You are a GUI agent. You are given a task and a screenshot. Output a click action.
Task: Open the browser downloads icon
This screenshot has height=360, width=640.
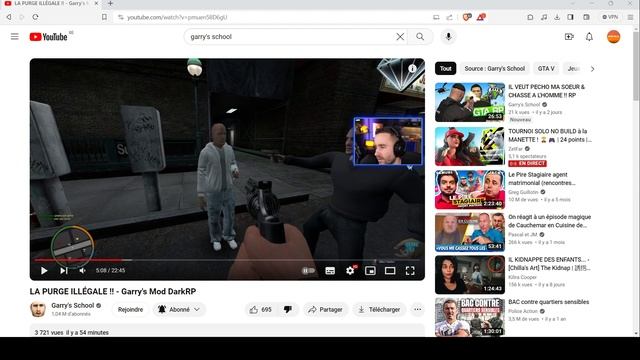coord(557,17)
